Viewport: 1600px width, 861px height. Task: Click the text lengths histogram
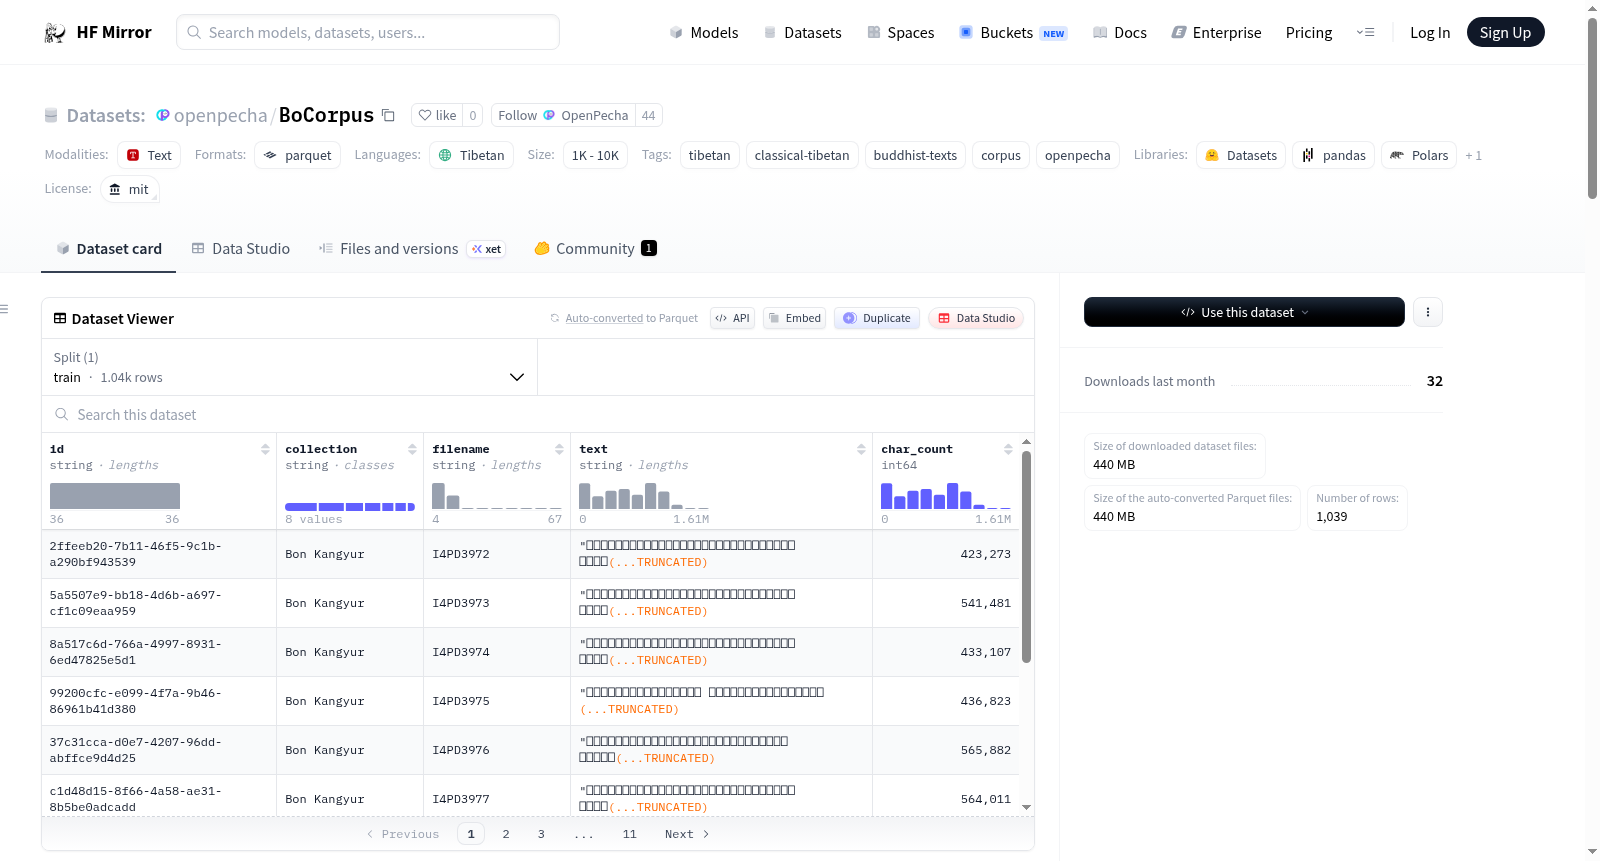click(x=644, y=496)
